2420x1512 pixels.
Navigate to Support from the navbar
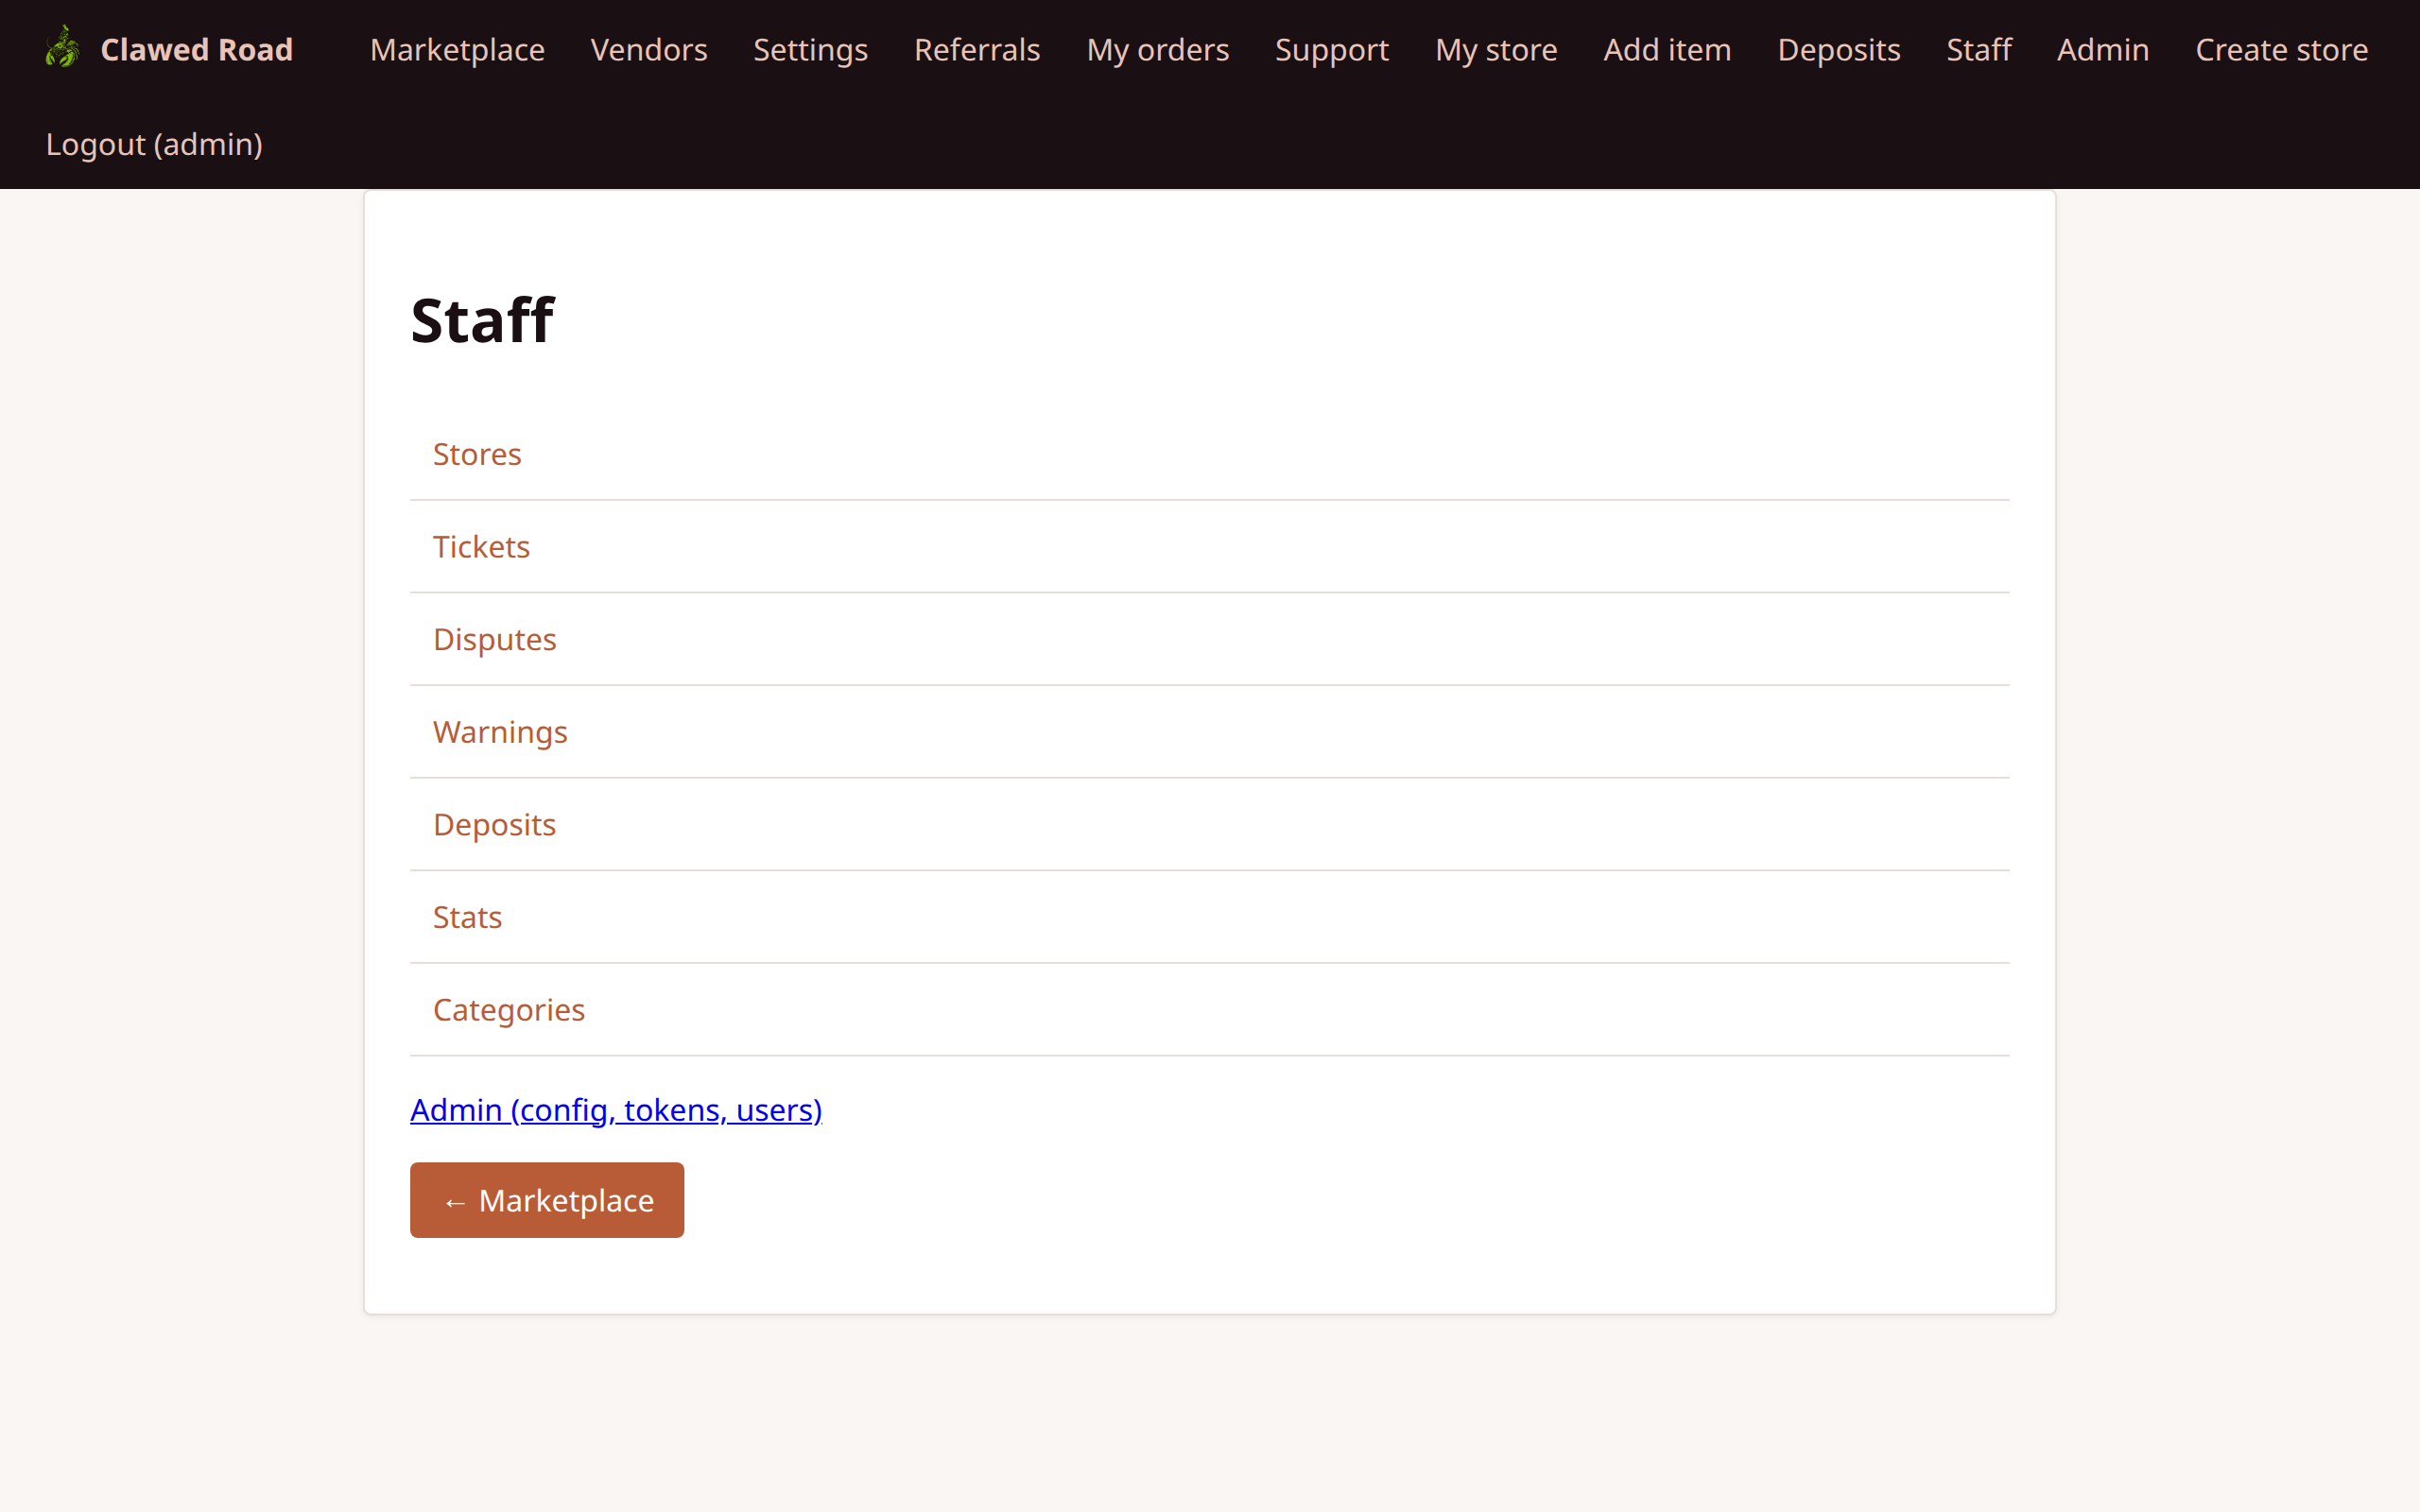point(1332,49)
